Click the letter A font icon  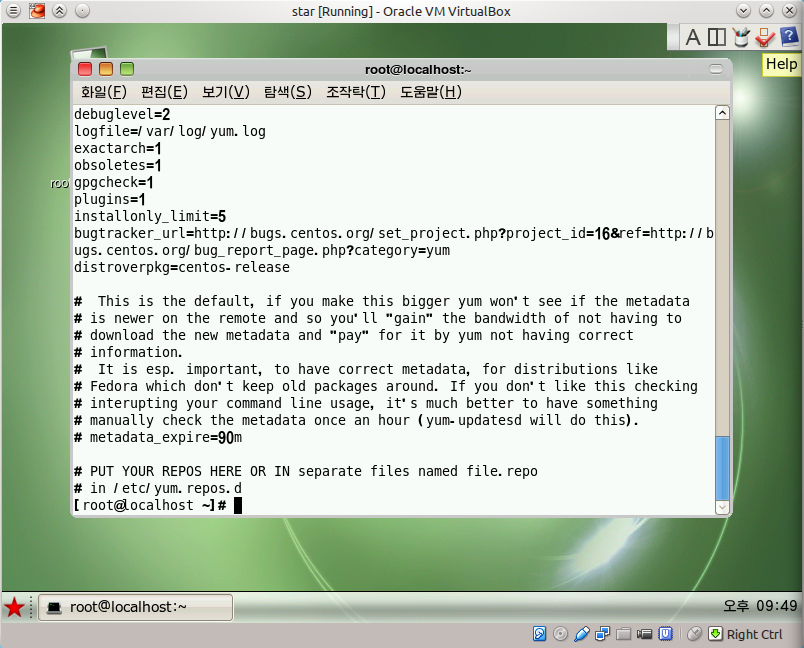tap(693, 37)
